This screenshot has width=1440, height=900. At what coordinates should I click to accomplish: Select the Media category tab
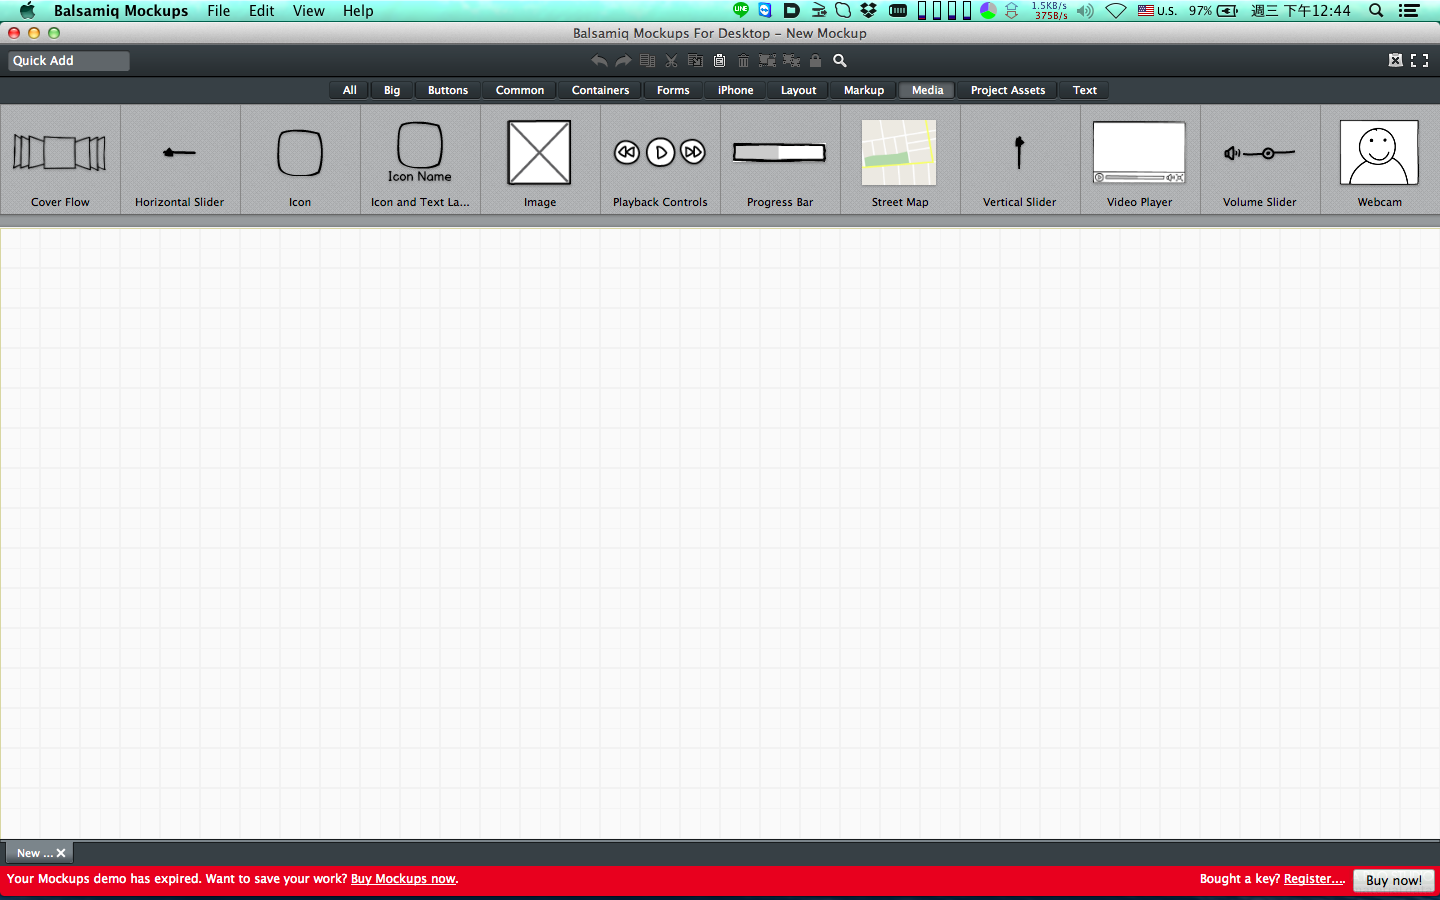928,90
